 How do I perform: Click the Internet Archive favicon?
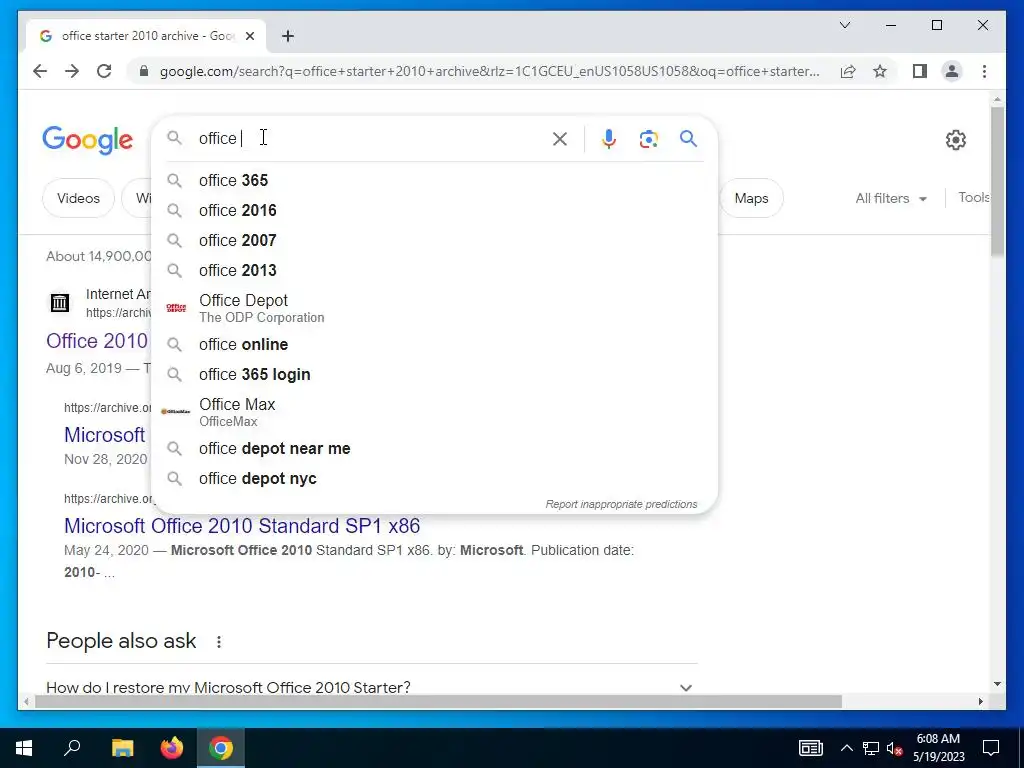point(59,302)
